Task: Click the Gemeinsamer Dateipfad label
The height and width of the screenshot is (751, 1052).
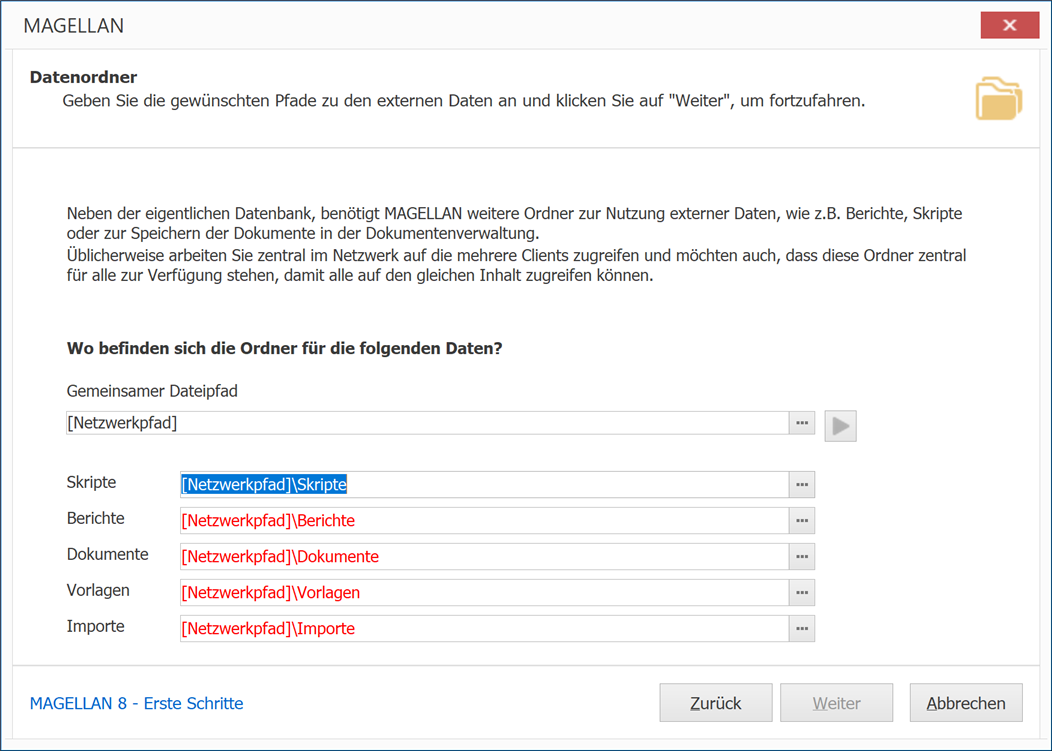Action: [x=152, y=391]
